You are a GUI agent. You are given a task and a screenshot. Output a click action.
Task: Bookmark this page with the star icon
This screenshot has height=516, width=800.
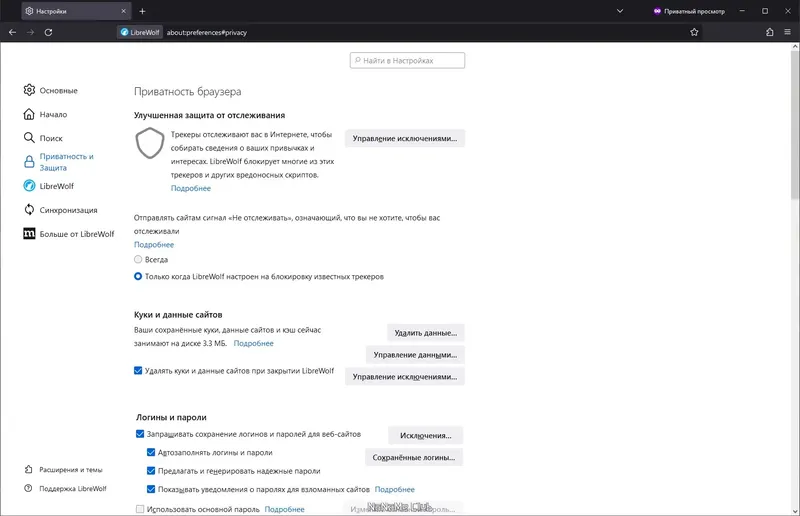694,32
